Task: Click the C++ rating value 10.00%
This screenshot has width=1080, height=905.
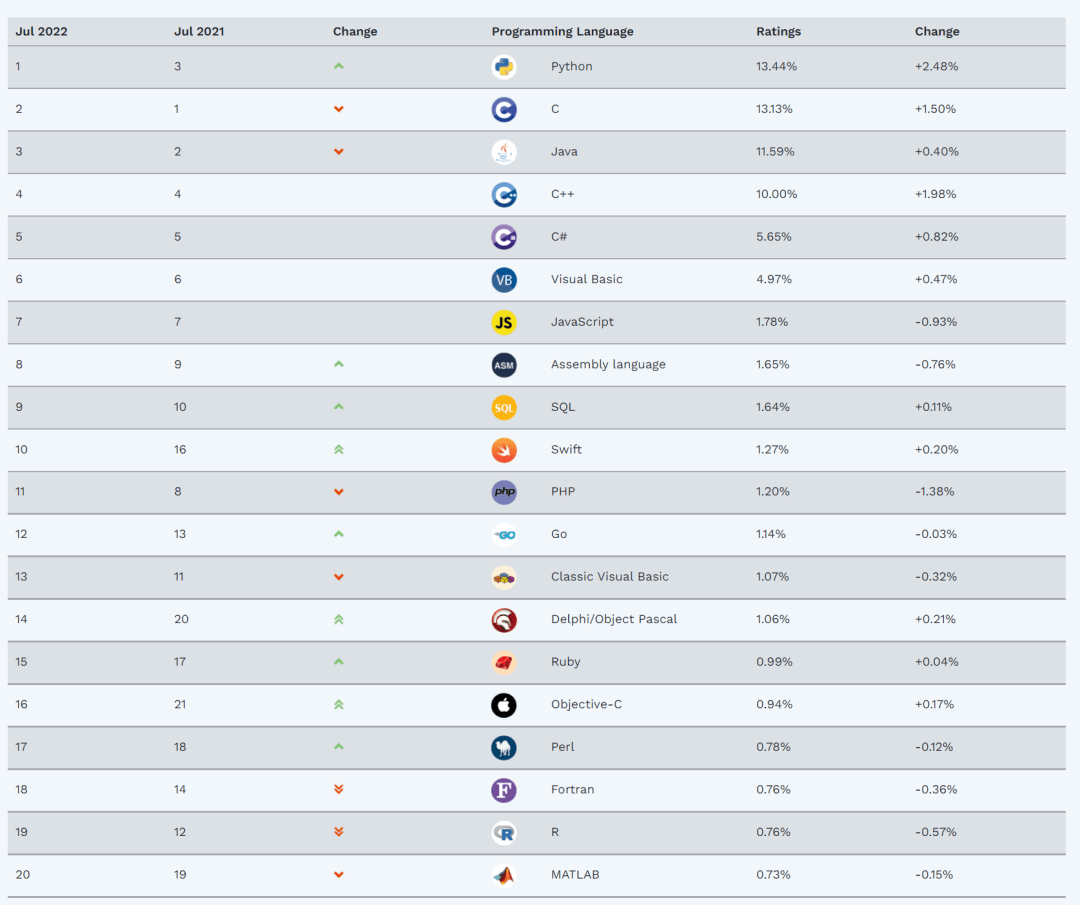Action: pos(777,194)
